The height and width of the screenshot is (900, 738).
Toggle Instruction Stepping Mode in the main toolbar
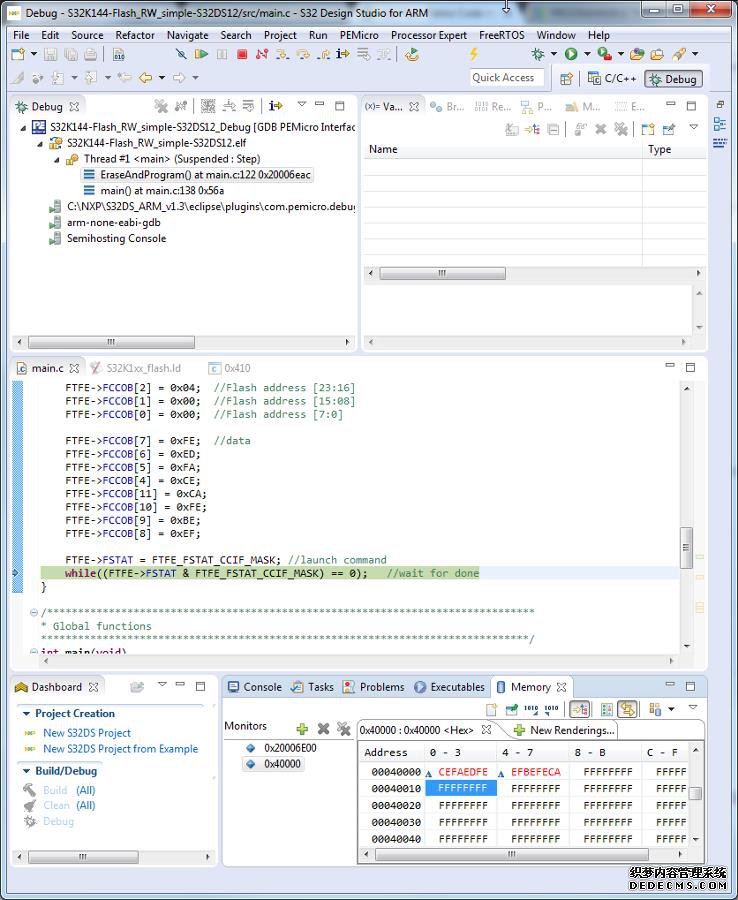(x=343, y=55)
